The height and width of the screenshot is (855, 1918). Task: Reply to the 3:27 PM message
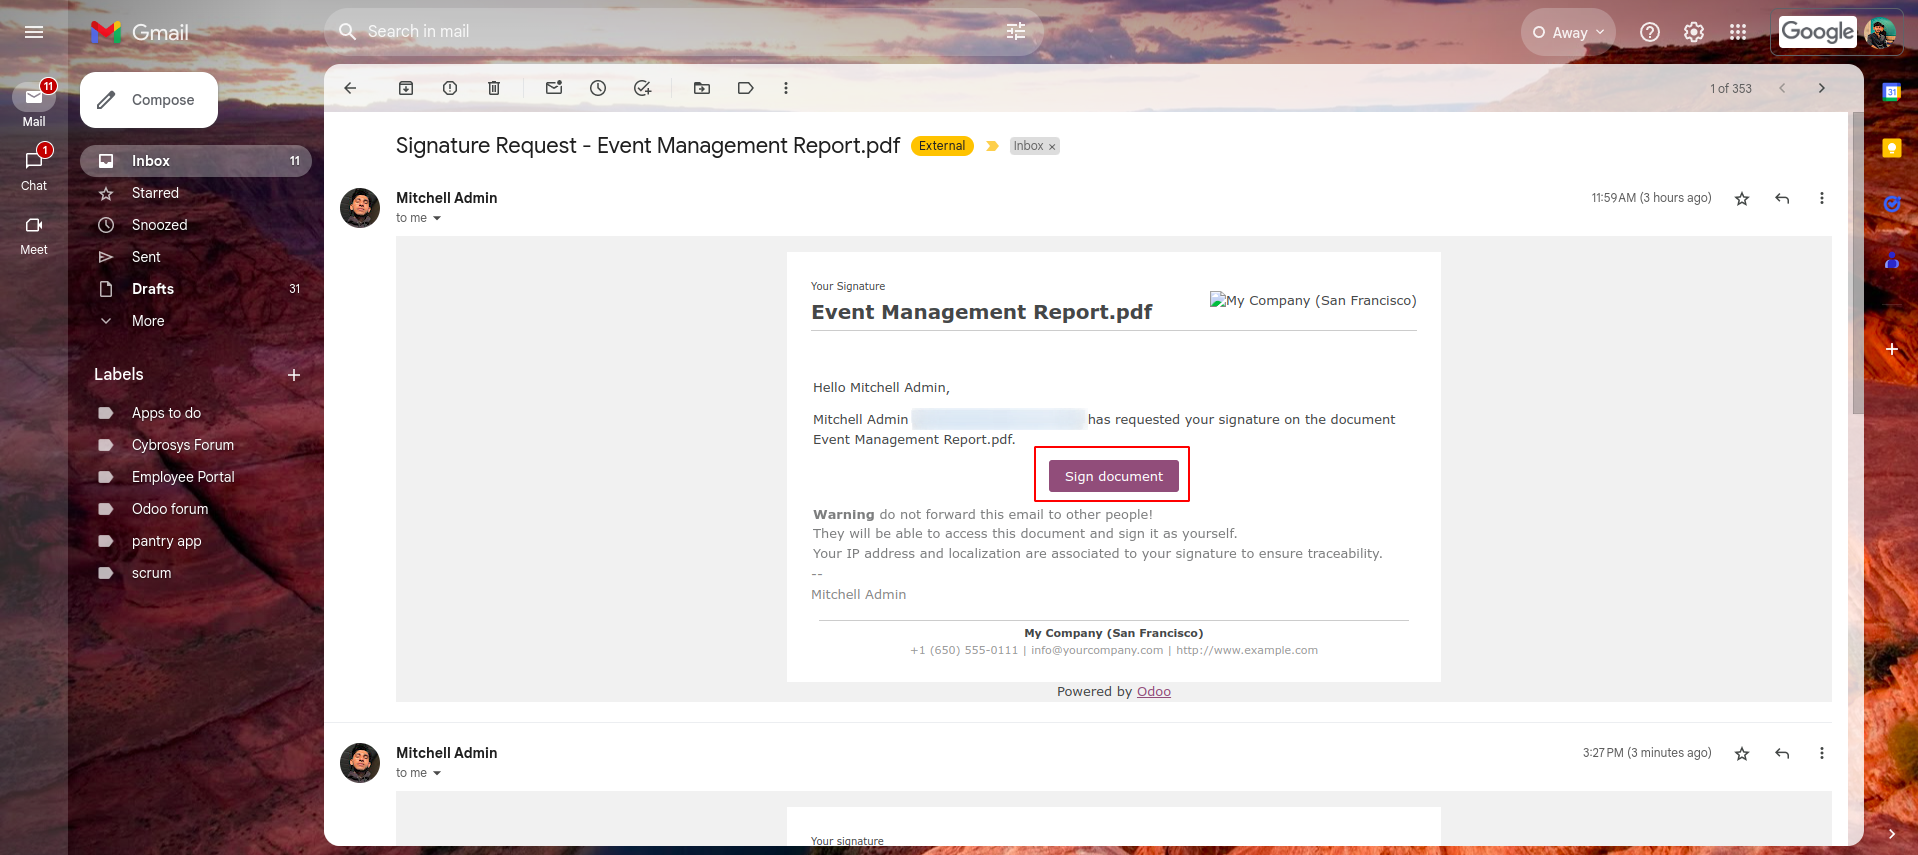click(1782, 753)
